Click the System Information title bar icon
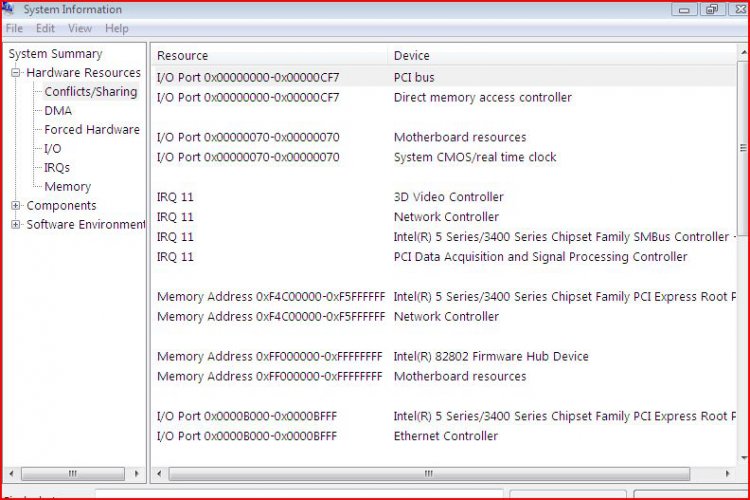The width and height of the screenshot is (750, 500). point(11,10)
